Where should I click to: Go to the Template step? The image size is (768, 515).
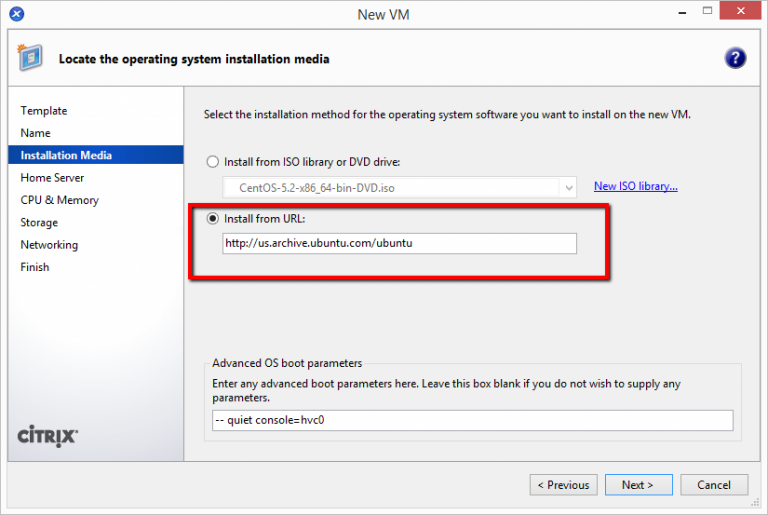pyautogui.click(x=44, y=111)
